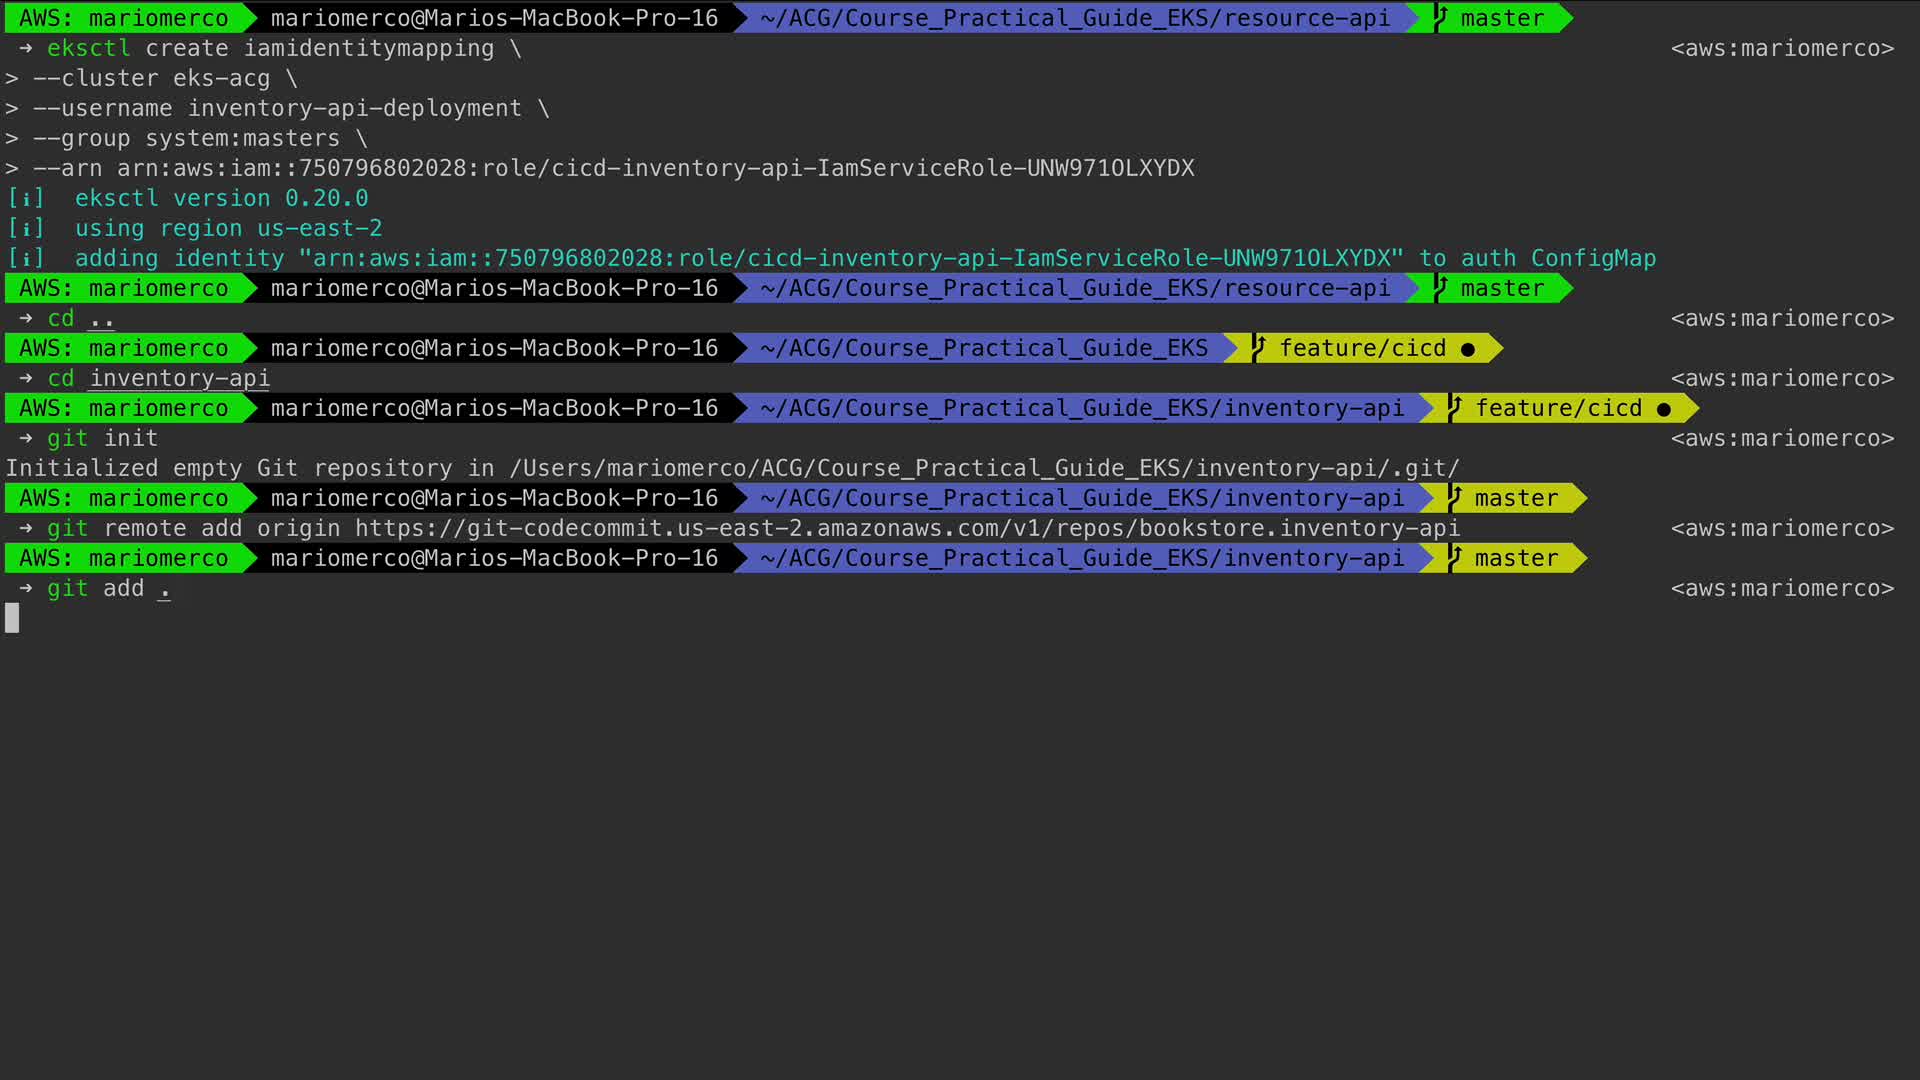Click the yellow master branch segment above git add
Viewport: 1920px width, 1080px height.
coord(1515,558)
